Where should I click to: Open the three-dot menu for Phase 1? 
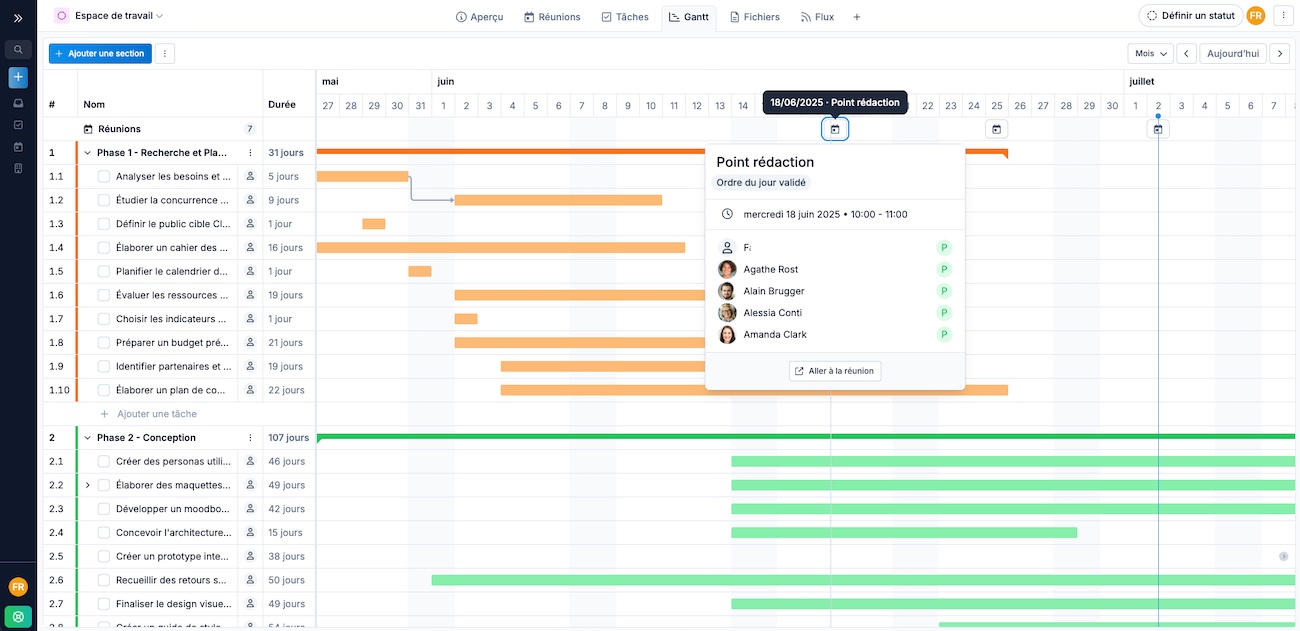[x=250, y=153]
